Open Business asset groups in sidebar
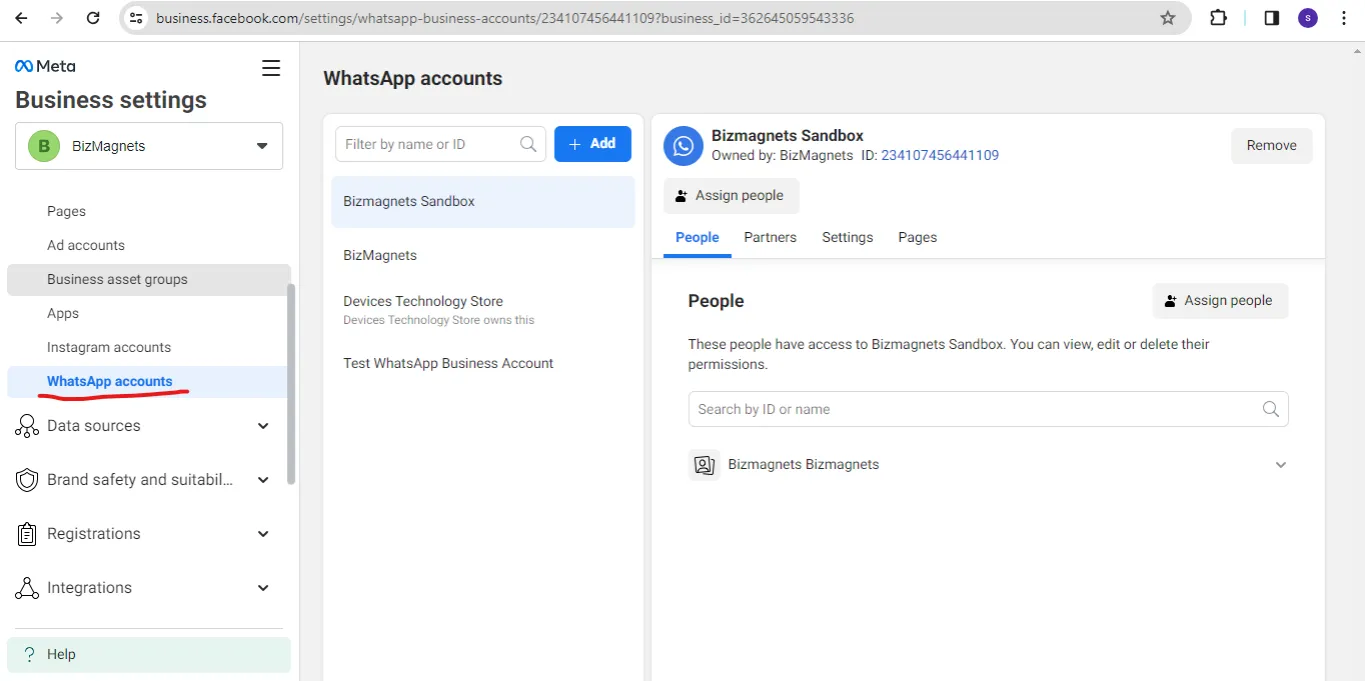This screenshot has height=681, width=1365. click(x=149, y=280)
